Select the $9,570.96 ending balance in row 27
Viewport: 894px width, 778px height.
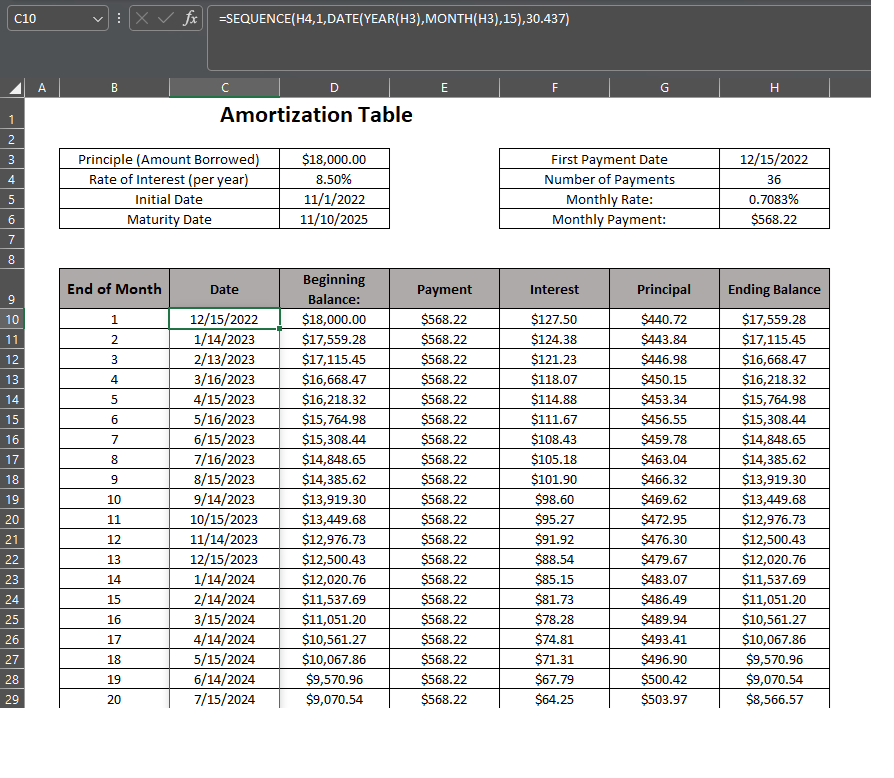(774, 659)
